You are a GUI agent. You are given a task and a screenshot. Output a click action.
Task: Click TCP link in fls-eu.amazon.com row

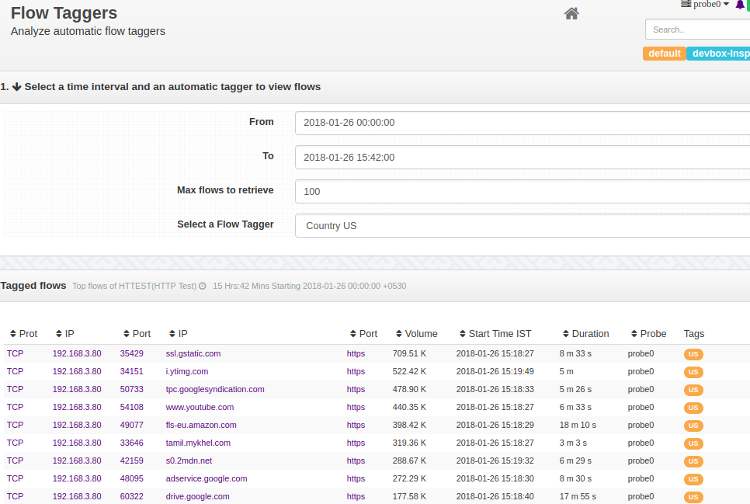15,425
